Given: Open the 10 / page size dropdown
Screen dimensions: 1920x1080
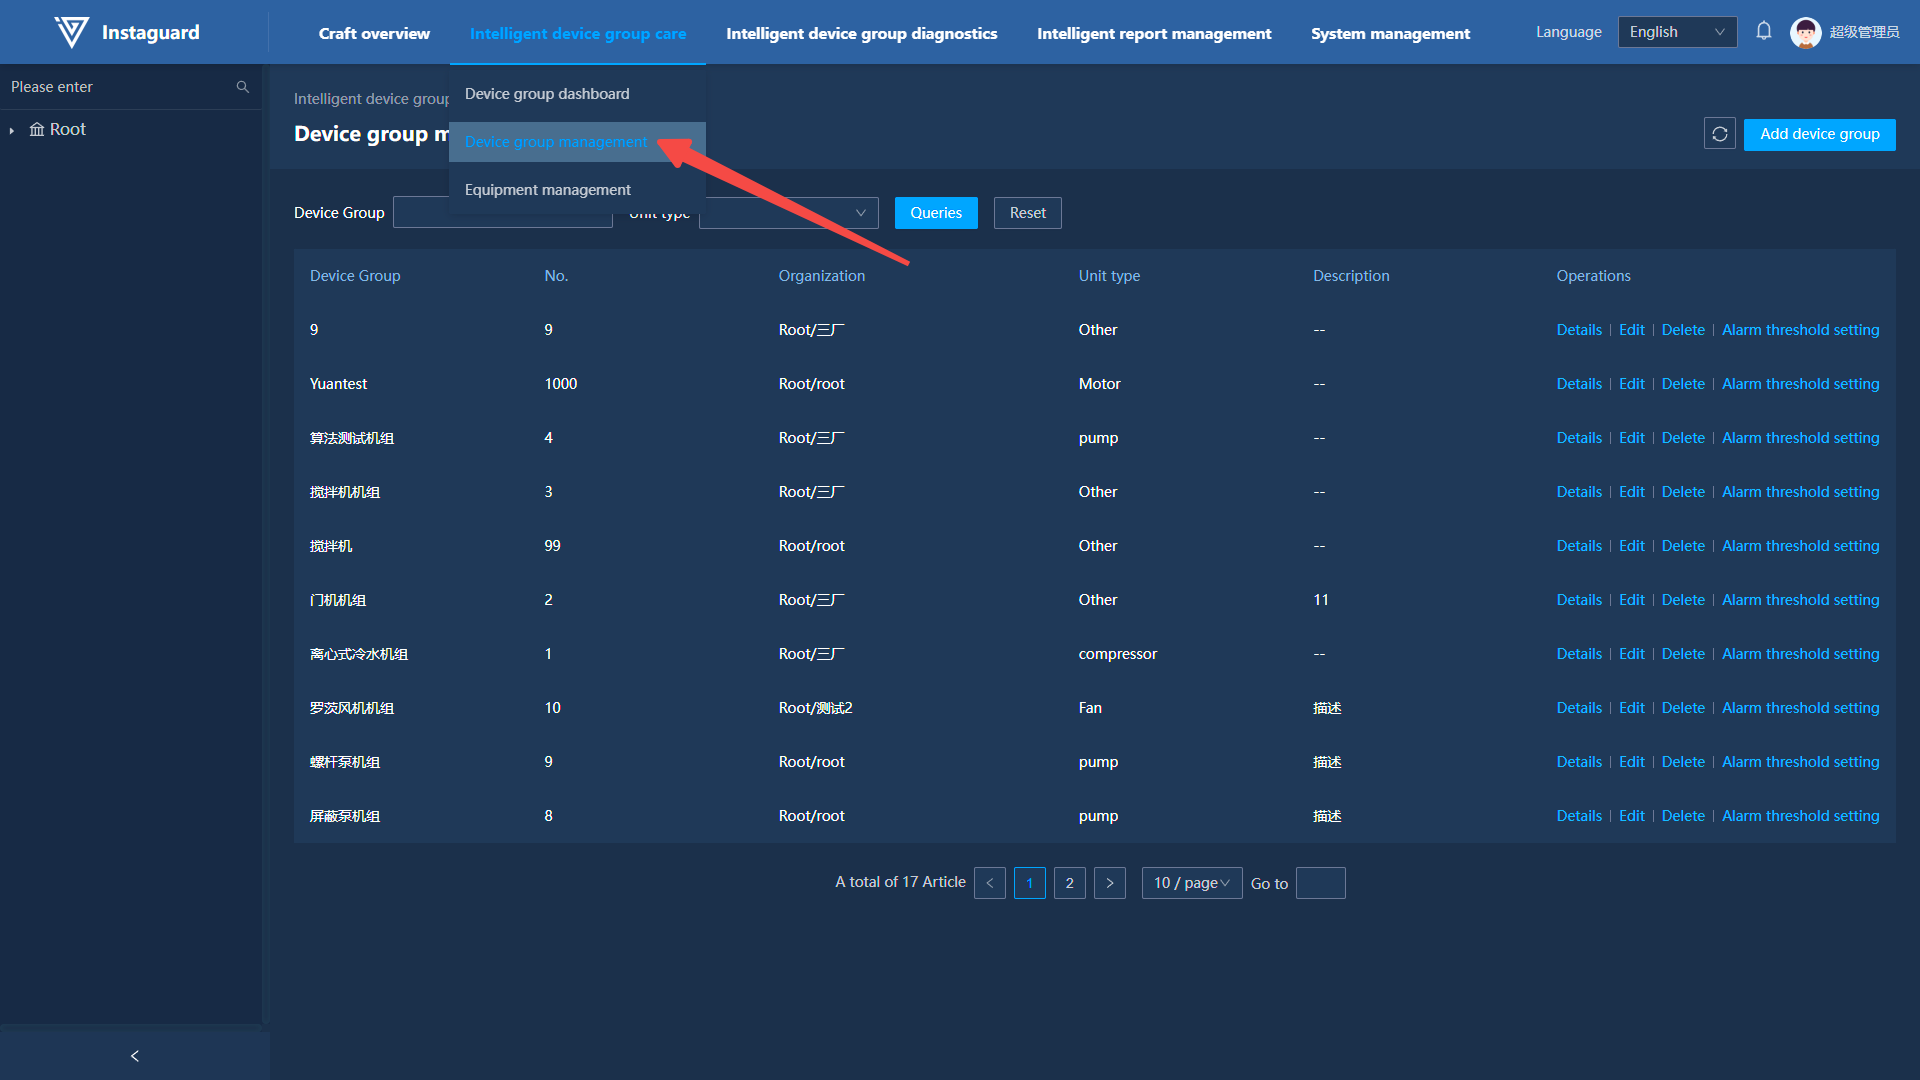Looking at the screenshot, I should (1191, 883).
